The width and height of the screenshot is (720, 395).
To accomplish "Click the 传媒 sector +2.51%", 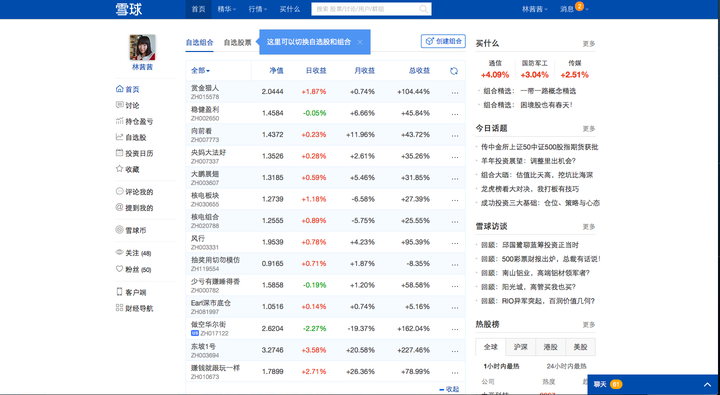I will pos(574,69).
